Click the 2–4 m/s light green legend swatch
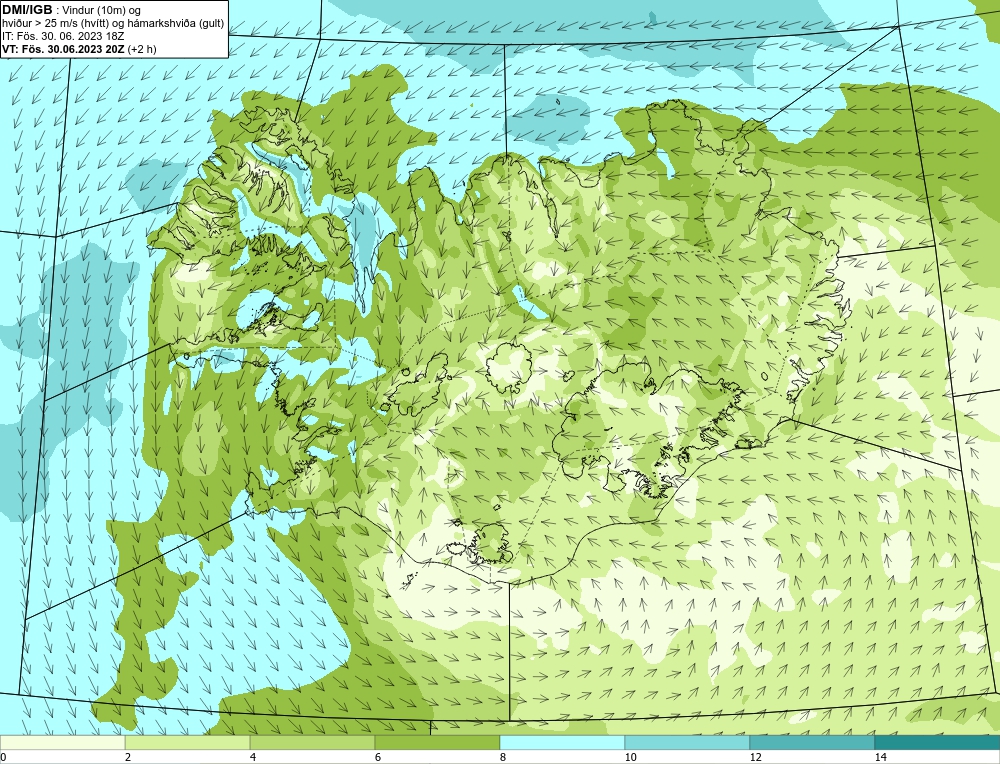 (x=188, y=743)
